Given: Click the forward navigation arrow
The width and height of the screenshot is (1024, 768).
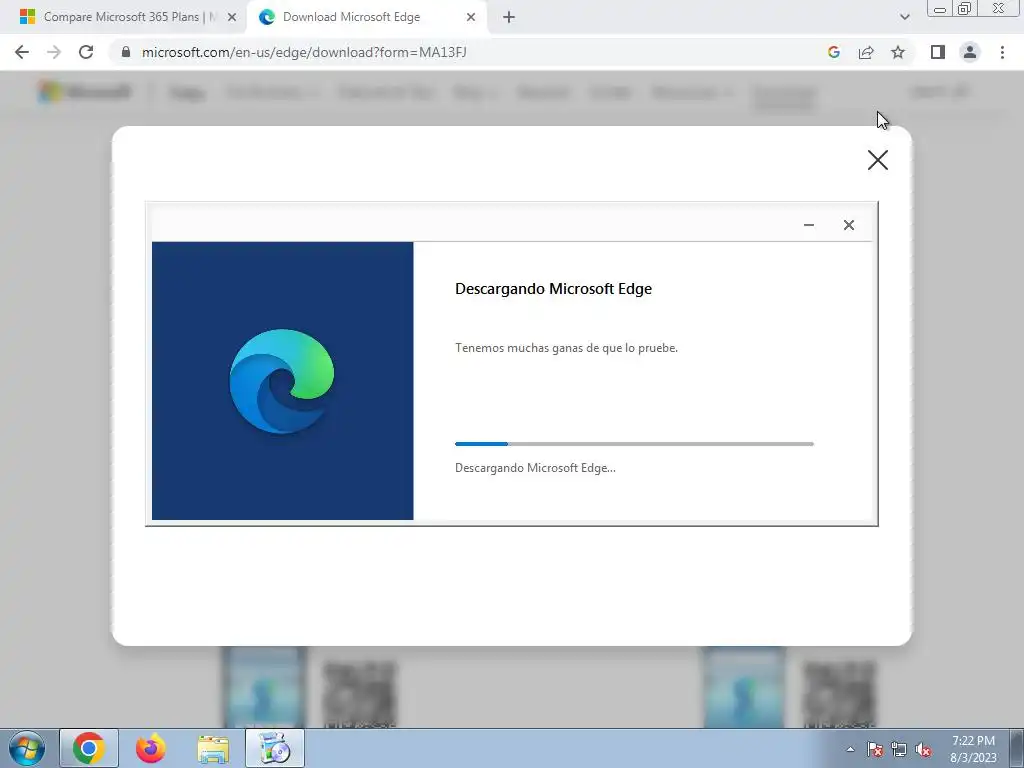Looking at the screenshot, I should point(54,52).
